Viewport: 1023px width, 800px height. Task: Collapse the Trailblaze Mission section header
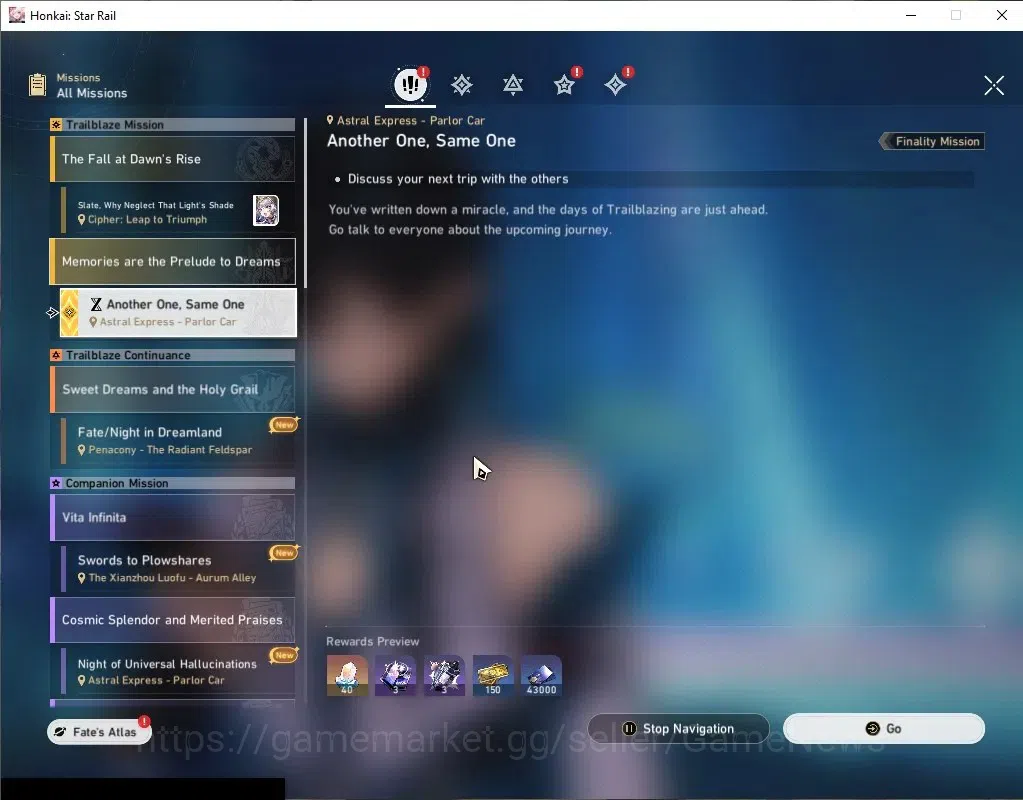pyautogui.click(x=172, y=125)
